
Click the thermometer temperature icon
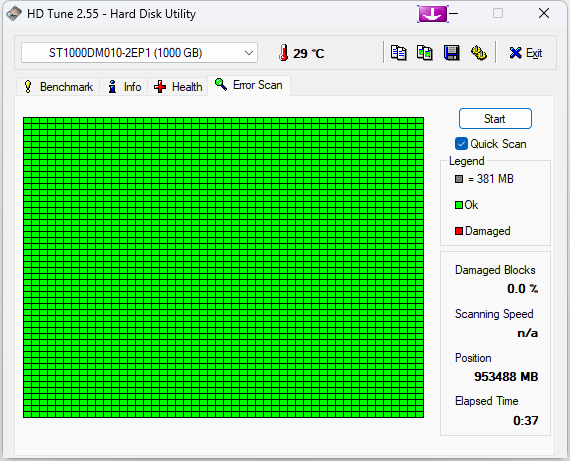pyautogui.click(x=284, y=53)
